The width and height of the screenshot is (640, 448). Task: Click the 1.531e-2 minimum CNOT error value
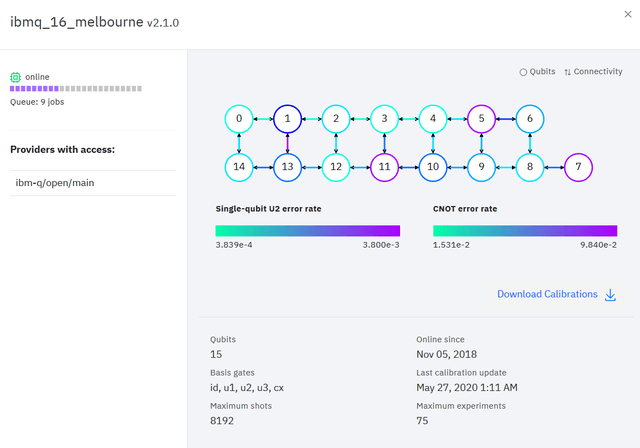[x=451, y=245]
